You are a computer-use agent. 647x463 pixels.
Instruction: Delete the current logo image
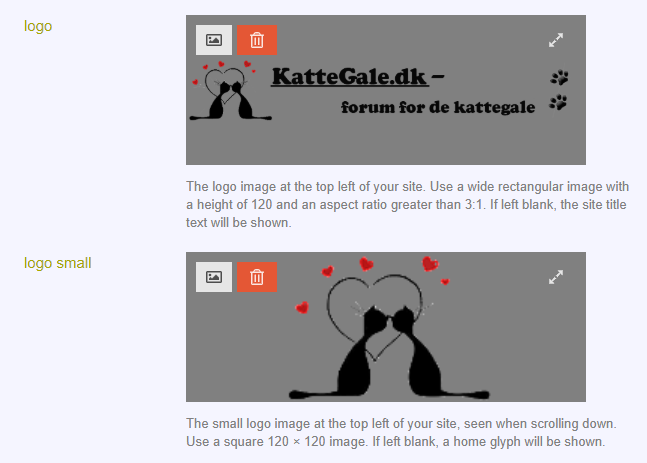tap(257, 40)
